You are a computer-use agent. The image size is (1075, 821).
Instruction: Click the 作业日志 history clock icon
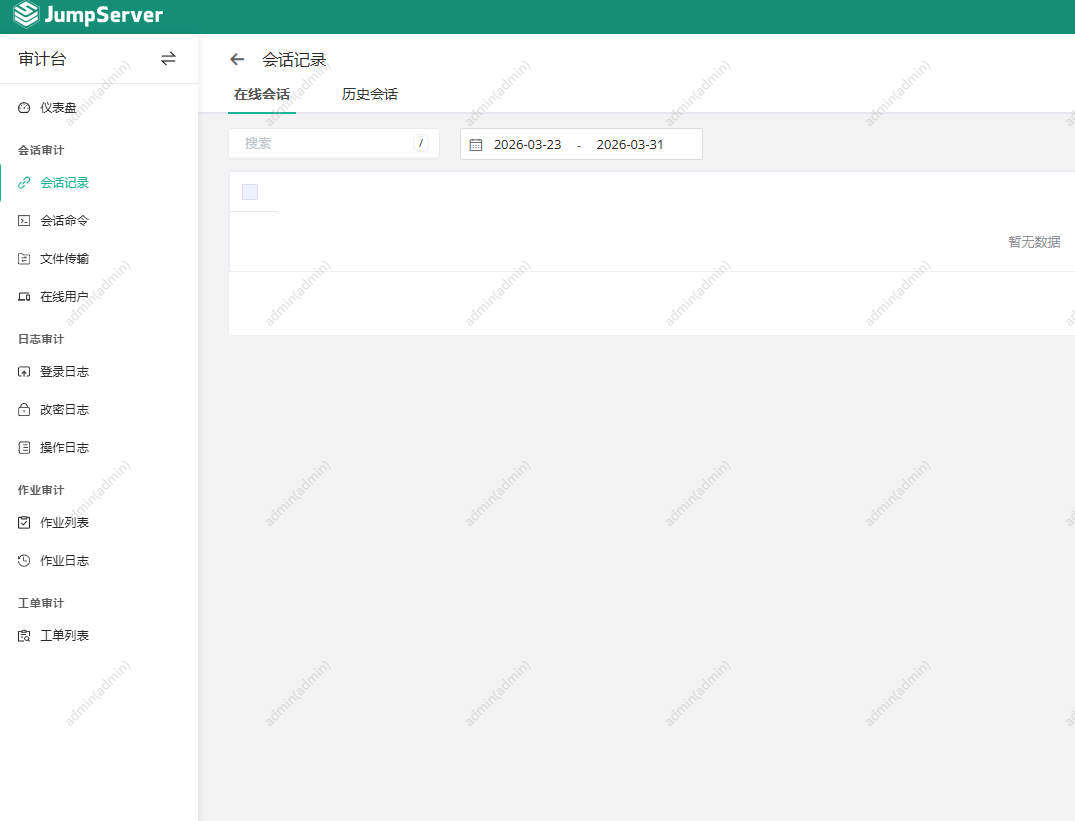(x=24, y=561)
